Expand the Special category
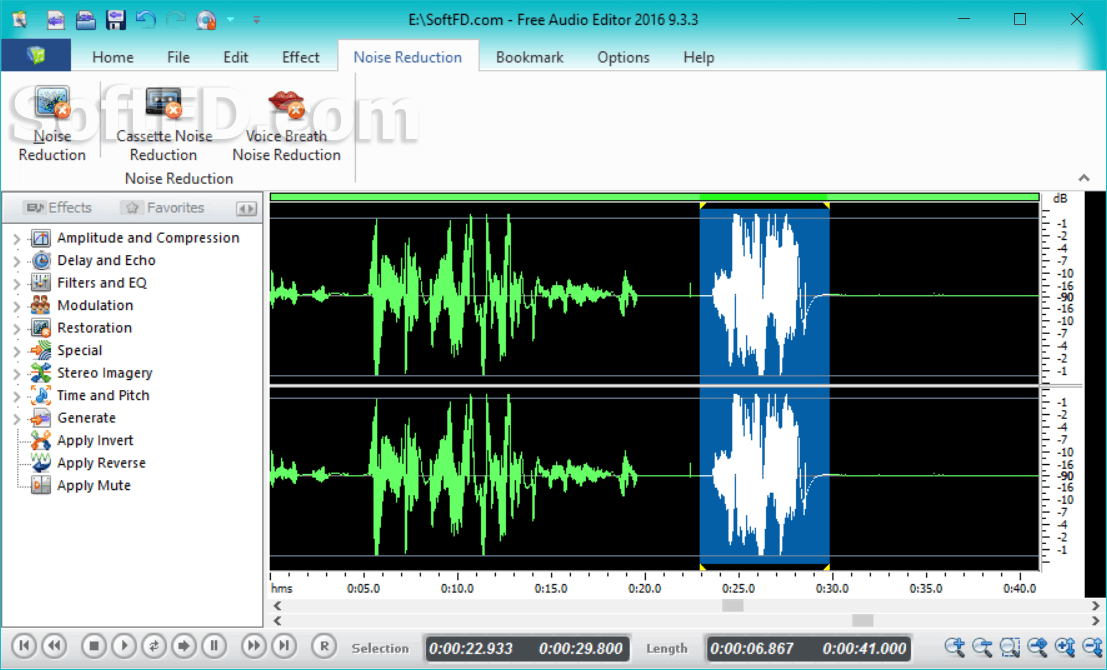 pos(17,352)
